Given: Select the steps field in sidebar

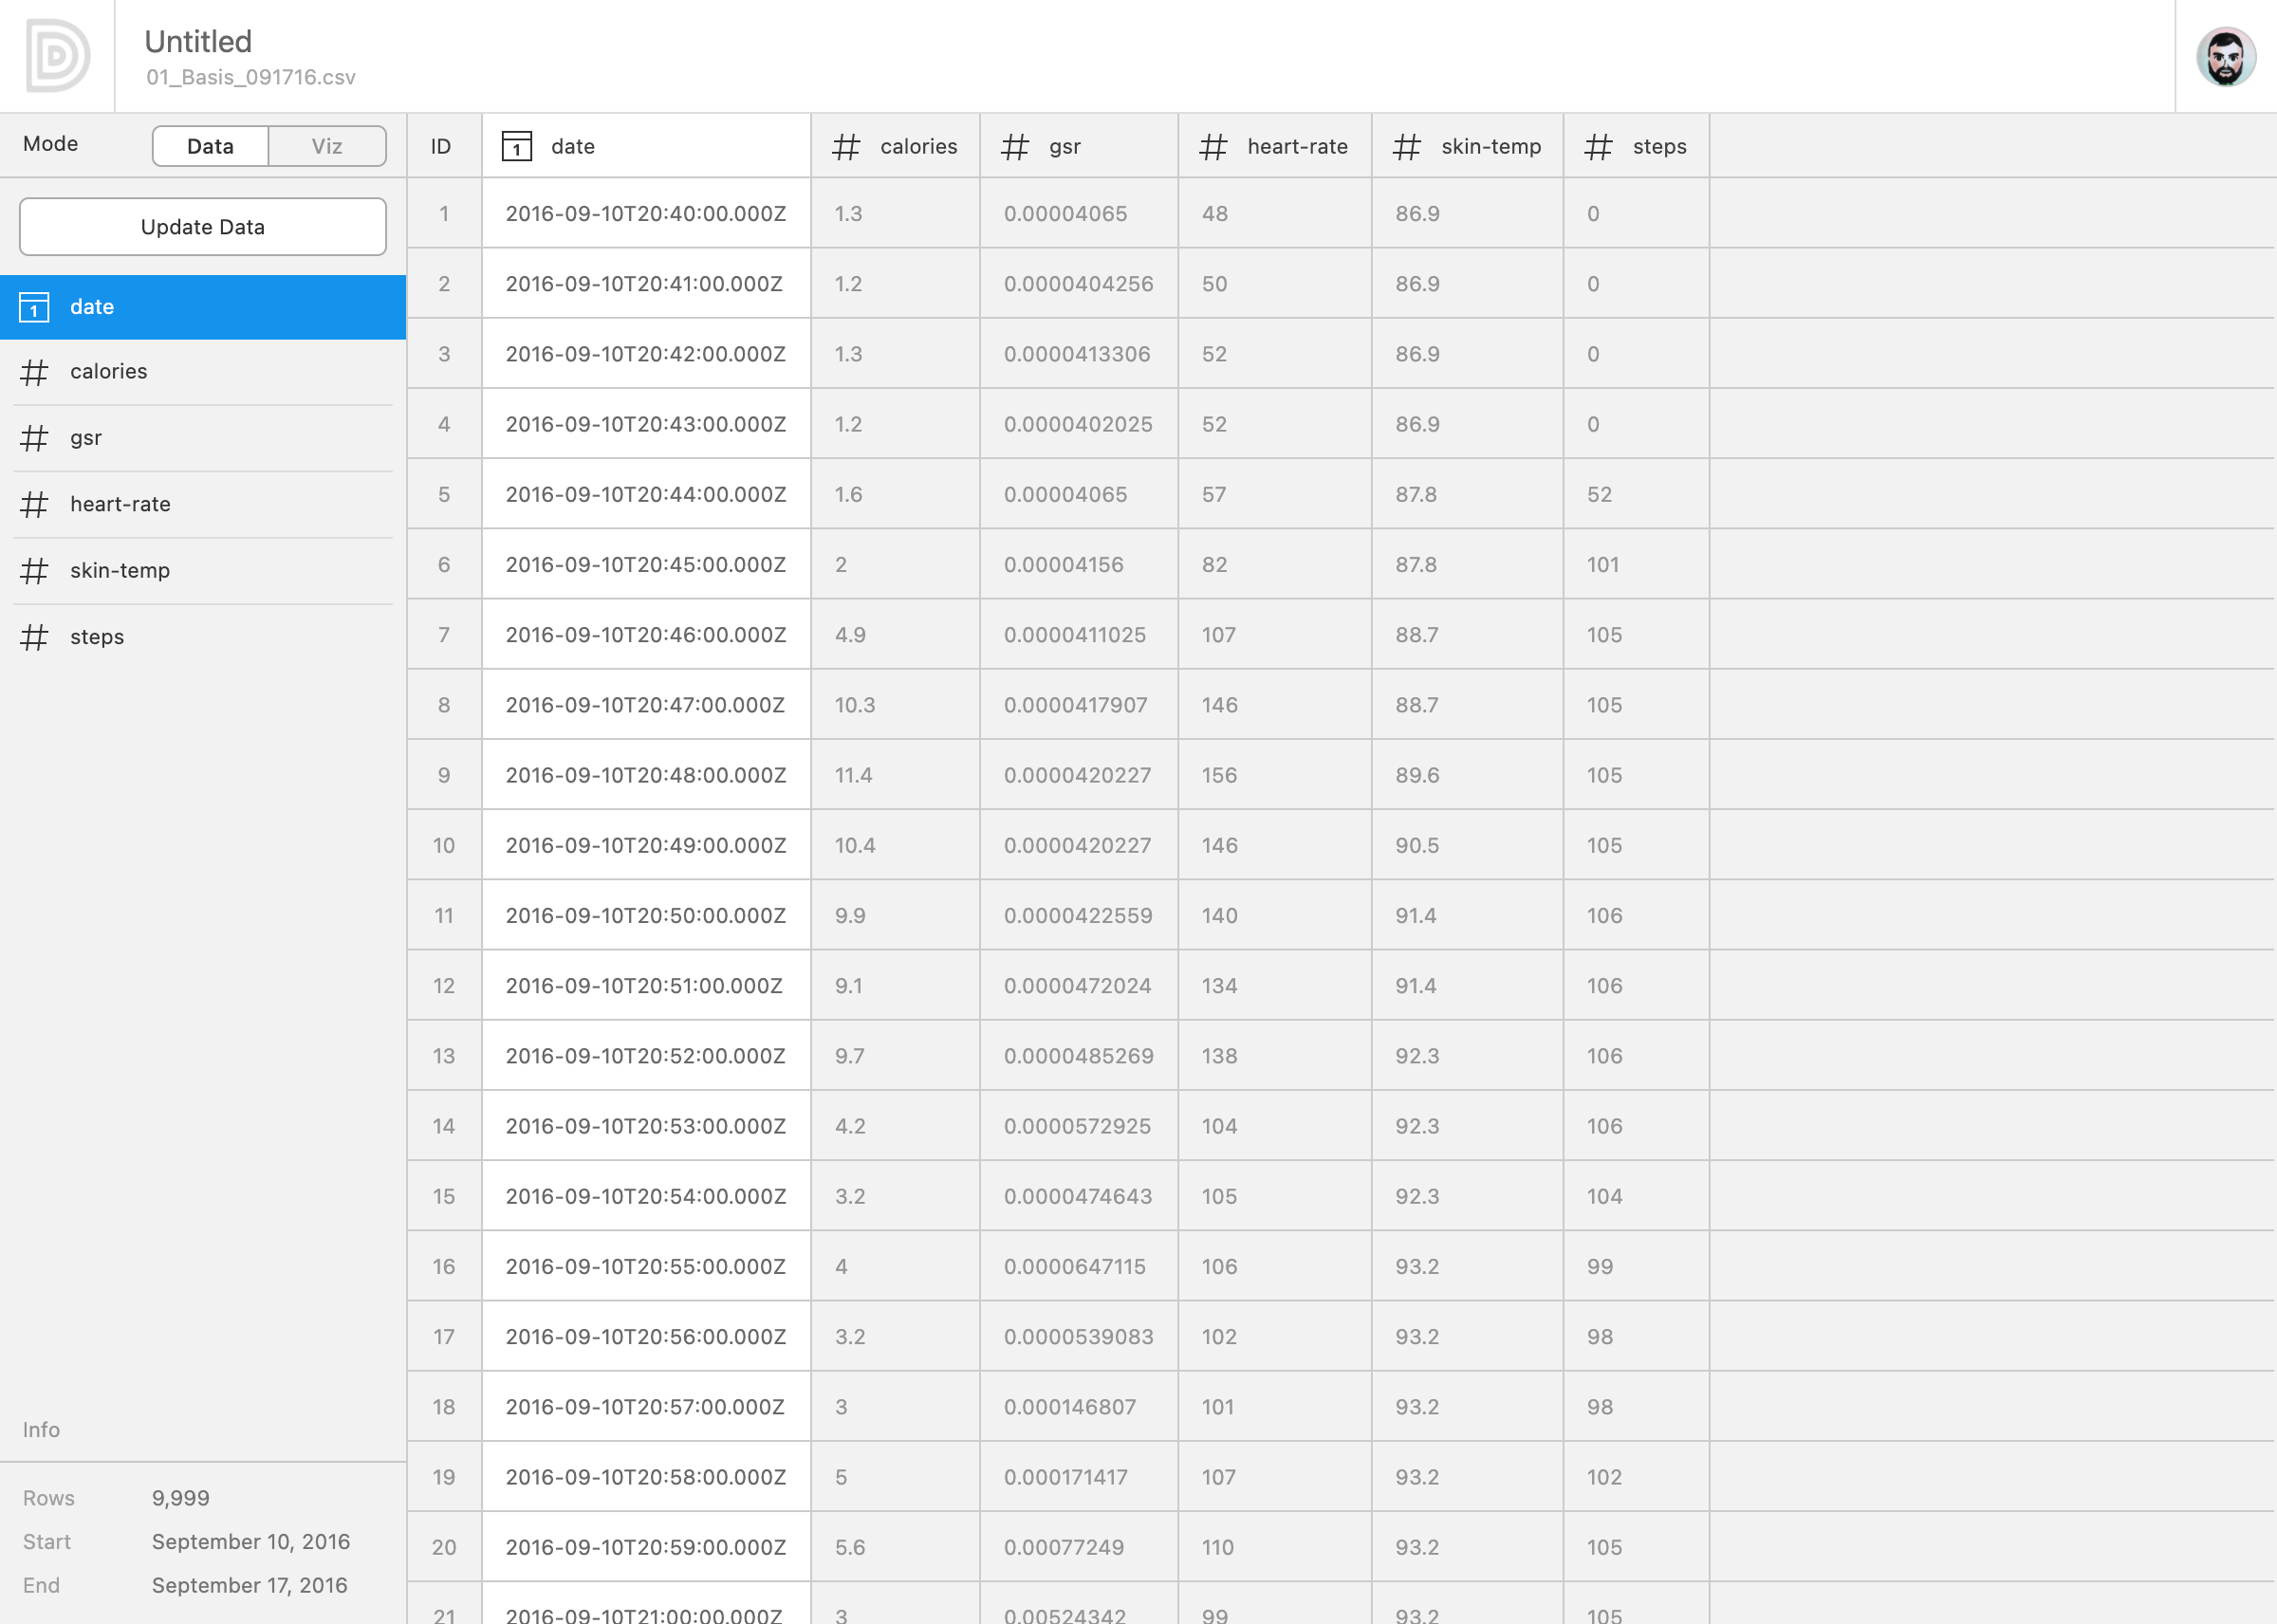Looking at the screenshot, I should (203, 637).
